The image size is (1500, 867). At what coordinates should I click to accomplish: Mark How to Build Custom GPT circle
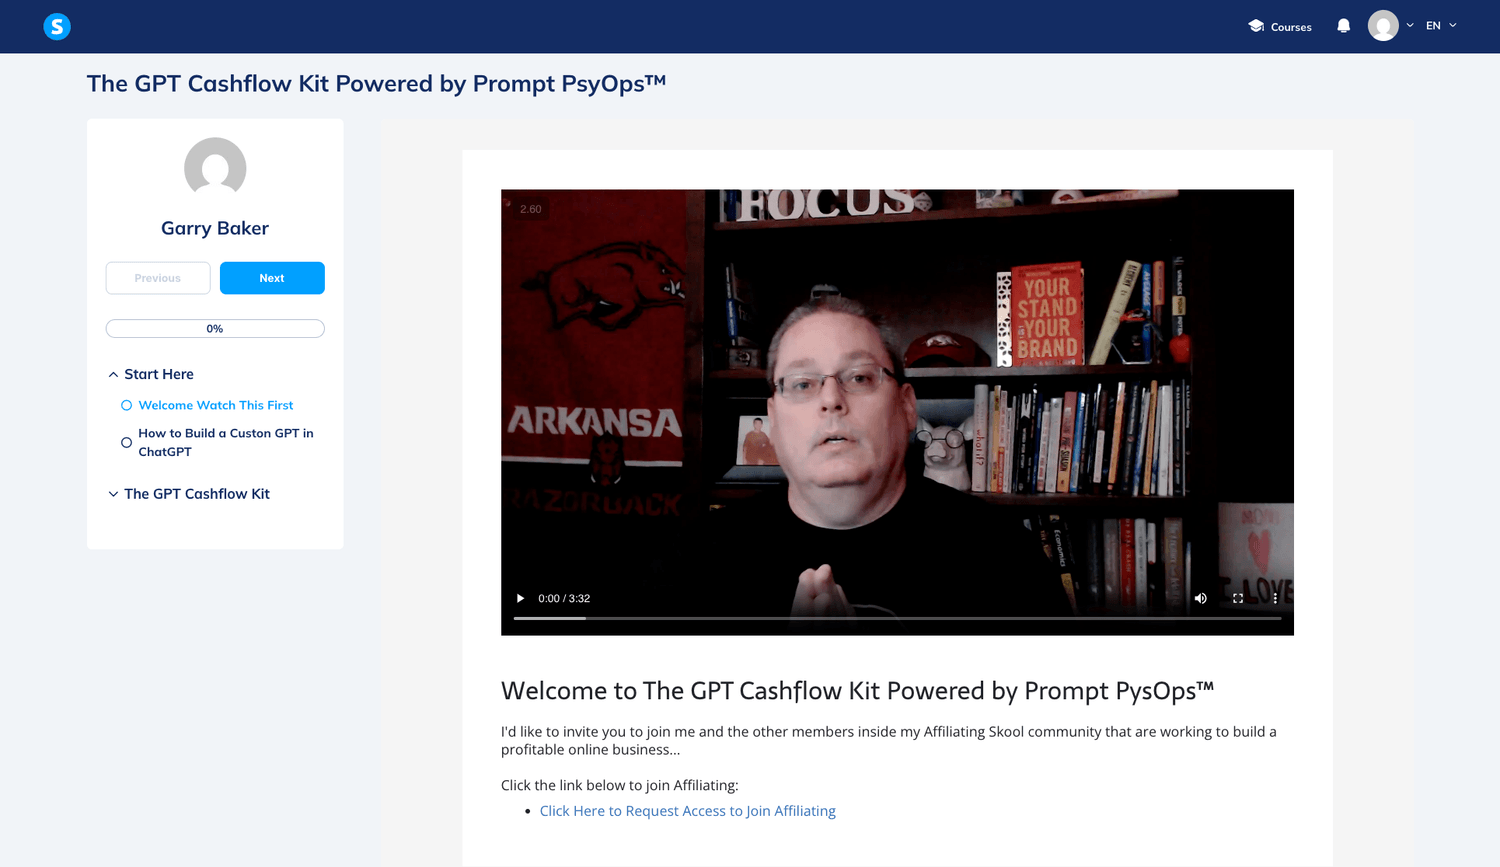tap(126, 442)
